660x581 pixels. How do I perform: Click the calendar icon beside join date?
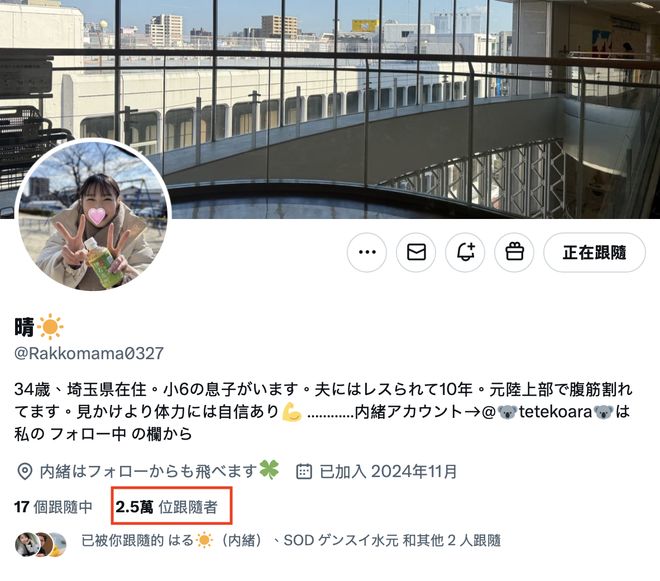tap(304, 471)
